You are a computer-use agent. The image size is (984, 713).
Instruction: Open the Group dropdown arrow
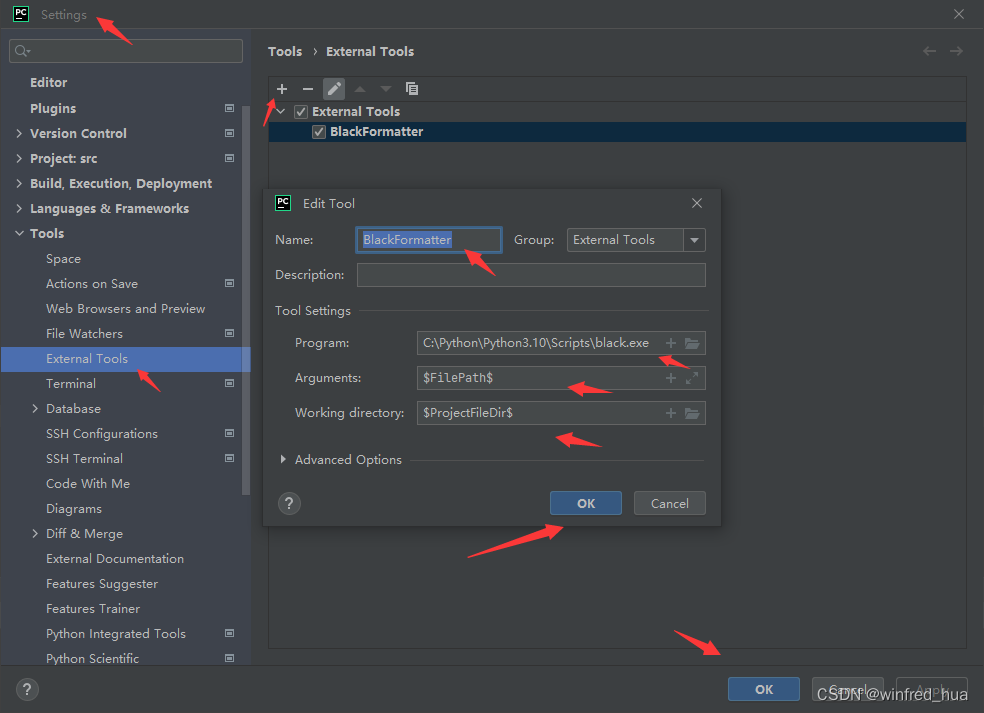(x=694, y=240)
